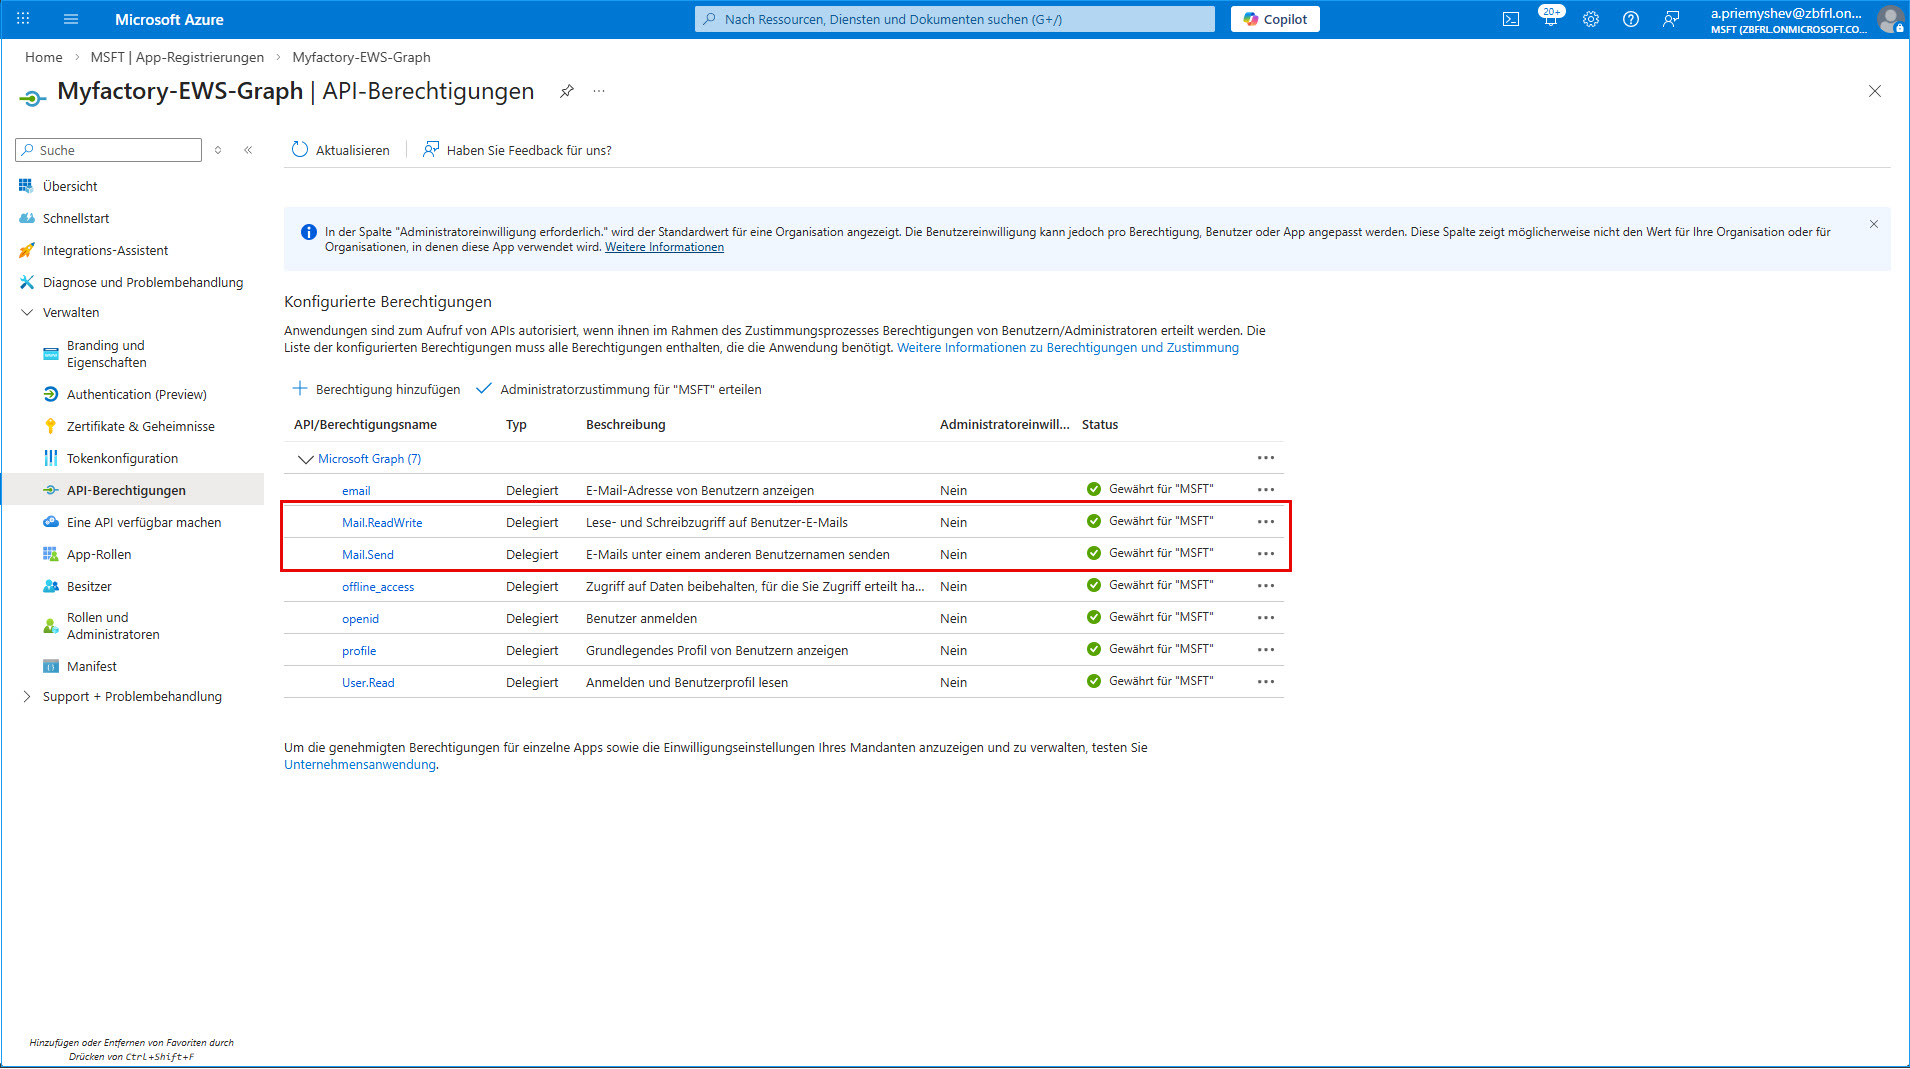Collapse the left sidebar navigation pane
Viewport: 1910px width, 1069px height.
pyautogui.click(x=248, y=150)
